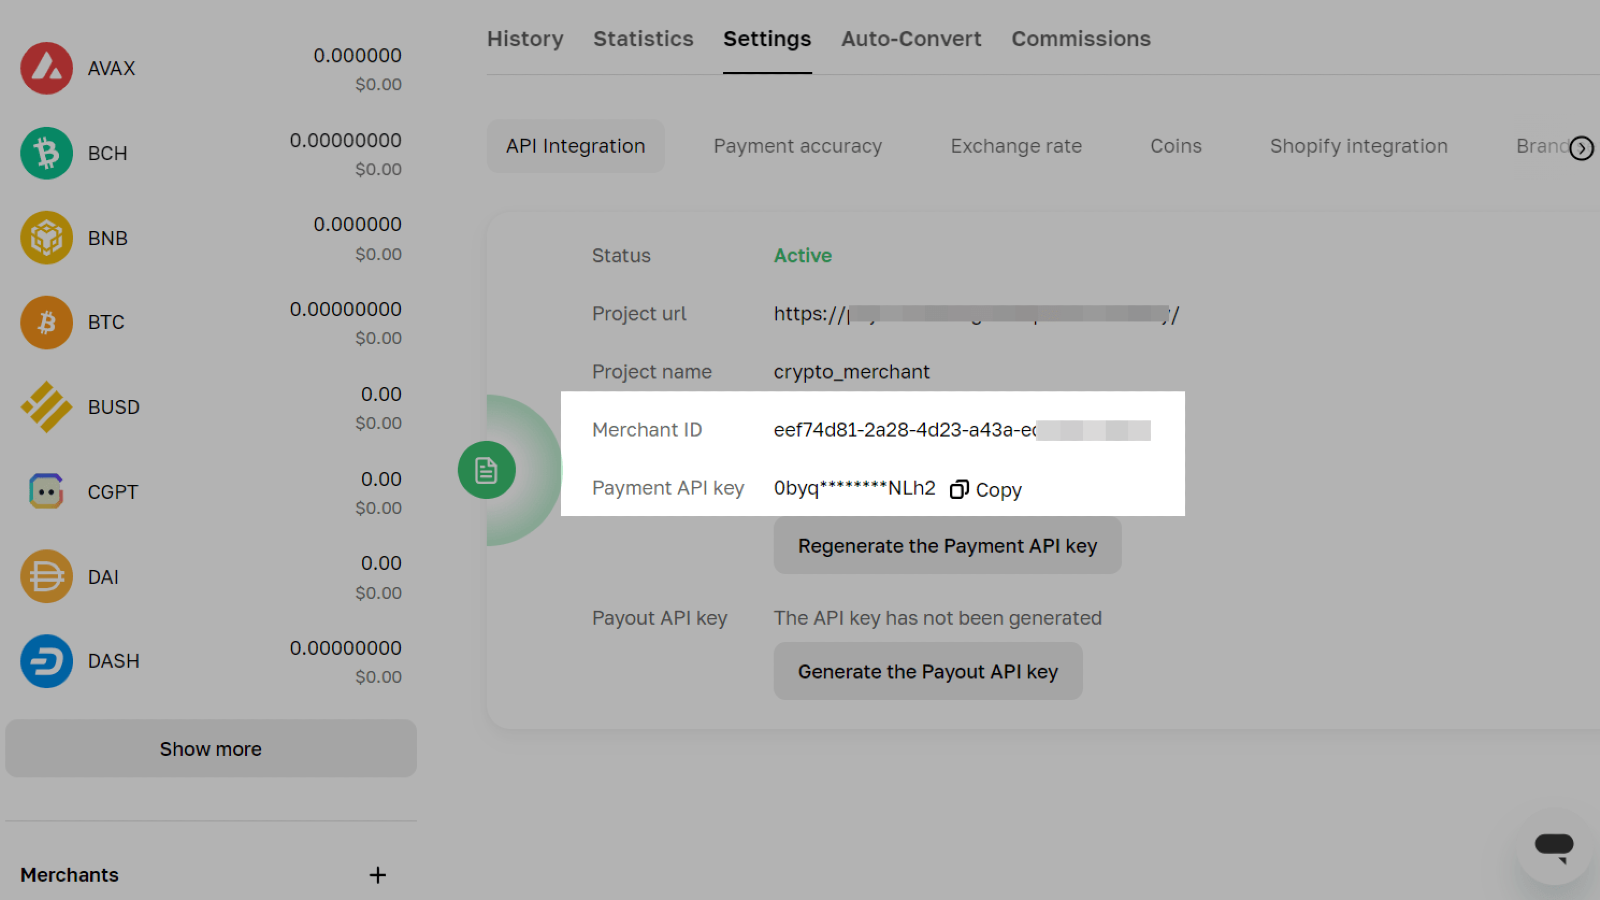Add a merchant with plus icon
1600x900 pixels.
coord(377,875)
